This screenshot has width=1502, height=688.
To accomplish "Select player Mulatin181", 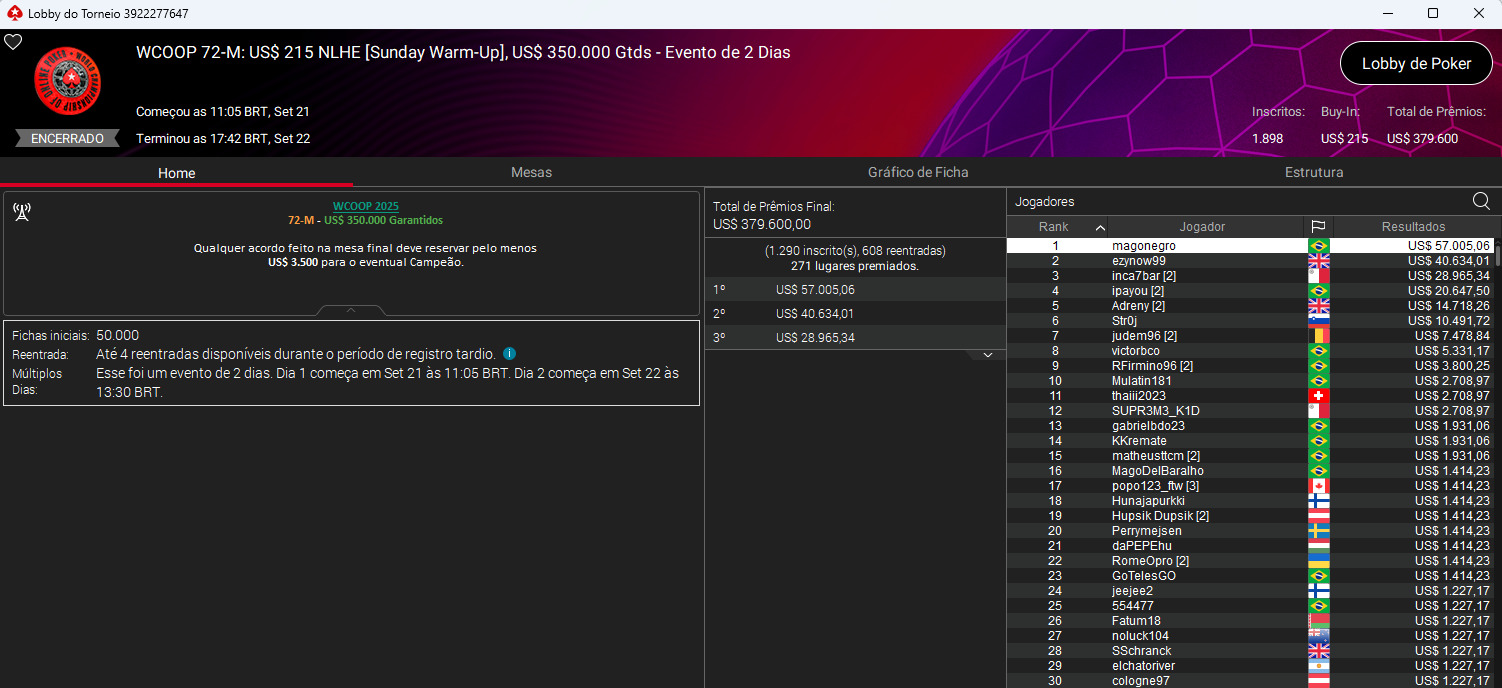I will click(1250, 381).
